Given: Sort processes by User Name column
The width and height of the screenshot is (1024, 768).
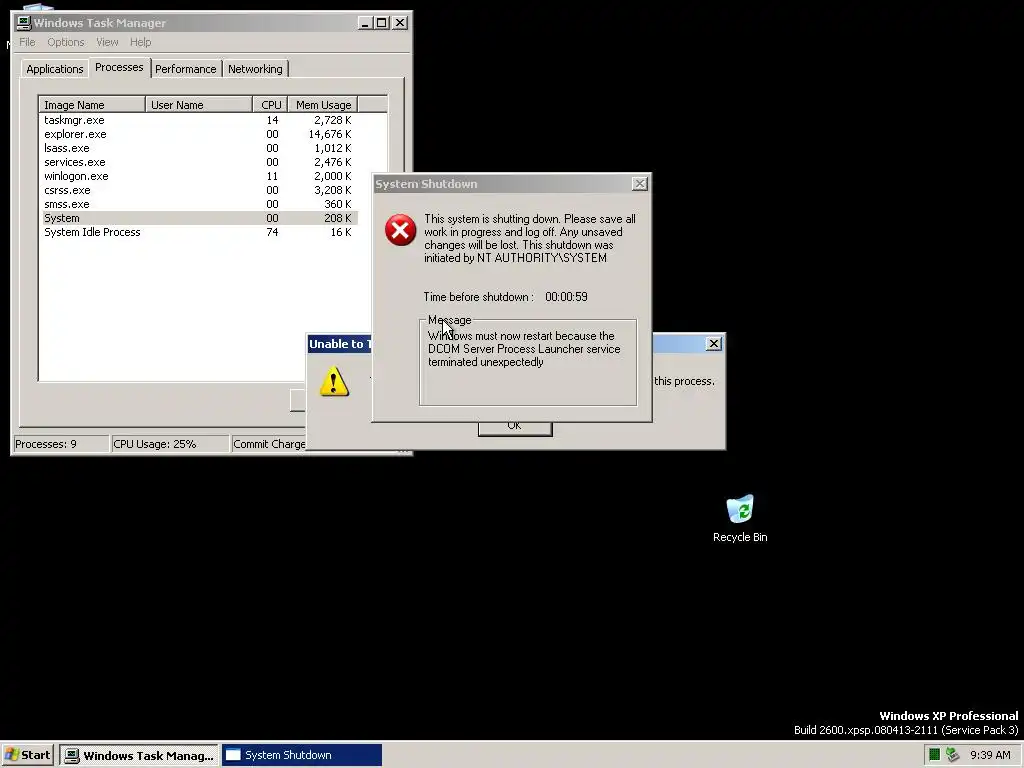Looking at the screenshot, I should (x=199, y=104).
